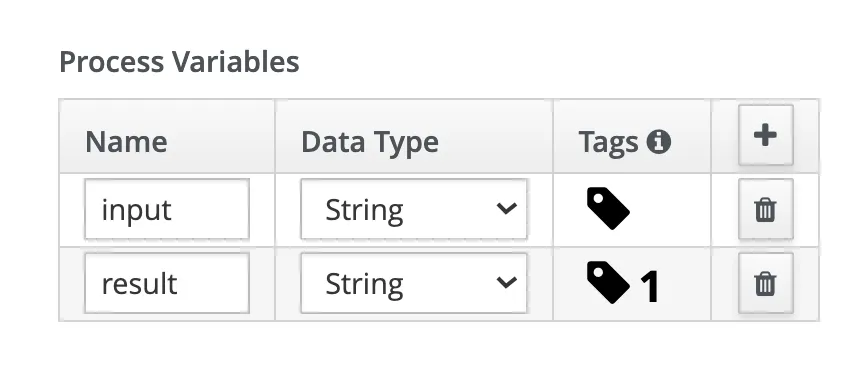Viewport: 860px width, 390px height.
Task: Delete the result variable using trash icon
Action: coord(765,283)
